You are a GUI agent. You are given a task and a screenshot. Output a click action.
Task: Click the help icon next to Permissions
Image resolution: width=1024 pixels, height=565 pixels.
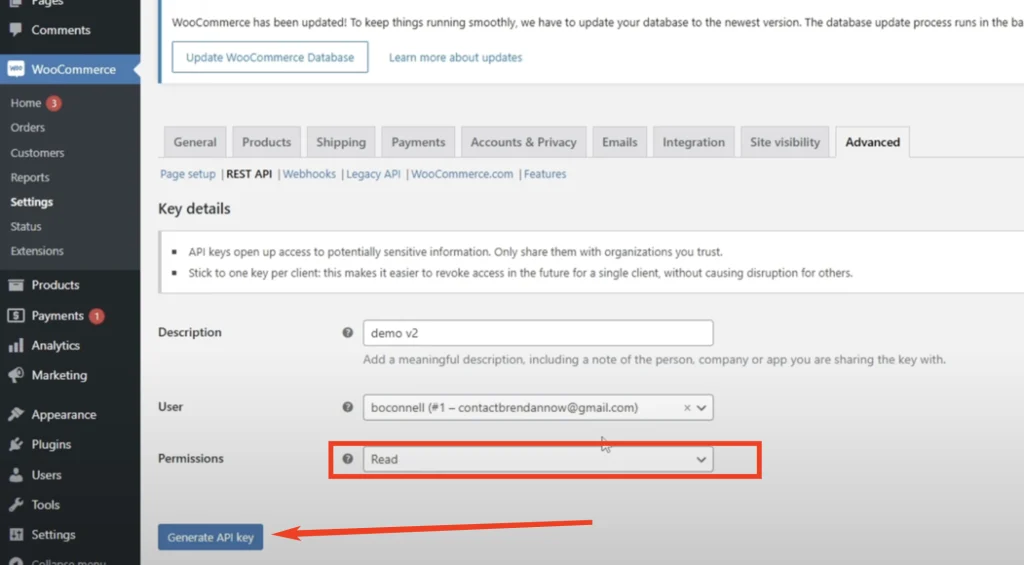coord(347,459)
